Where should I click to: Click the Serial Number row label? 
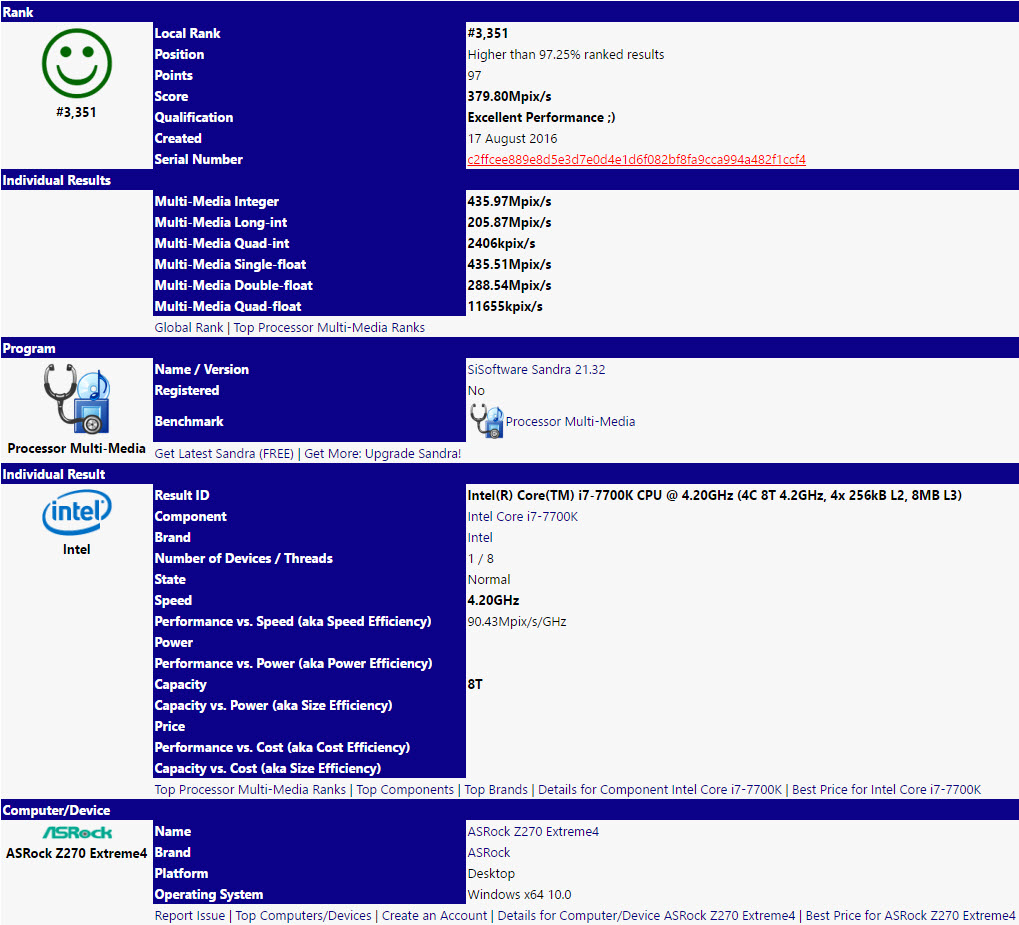(198, 159)
